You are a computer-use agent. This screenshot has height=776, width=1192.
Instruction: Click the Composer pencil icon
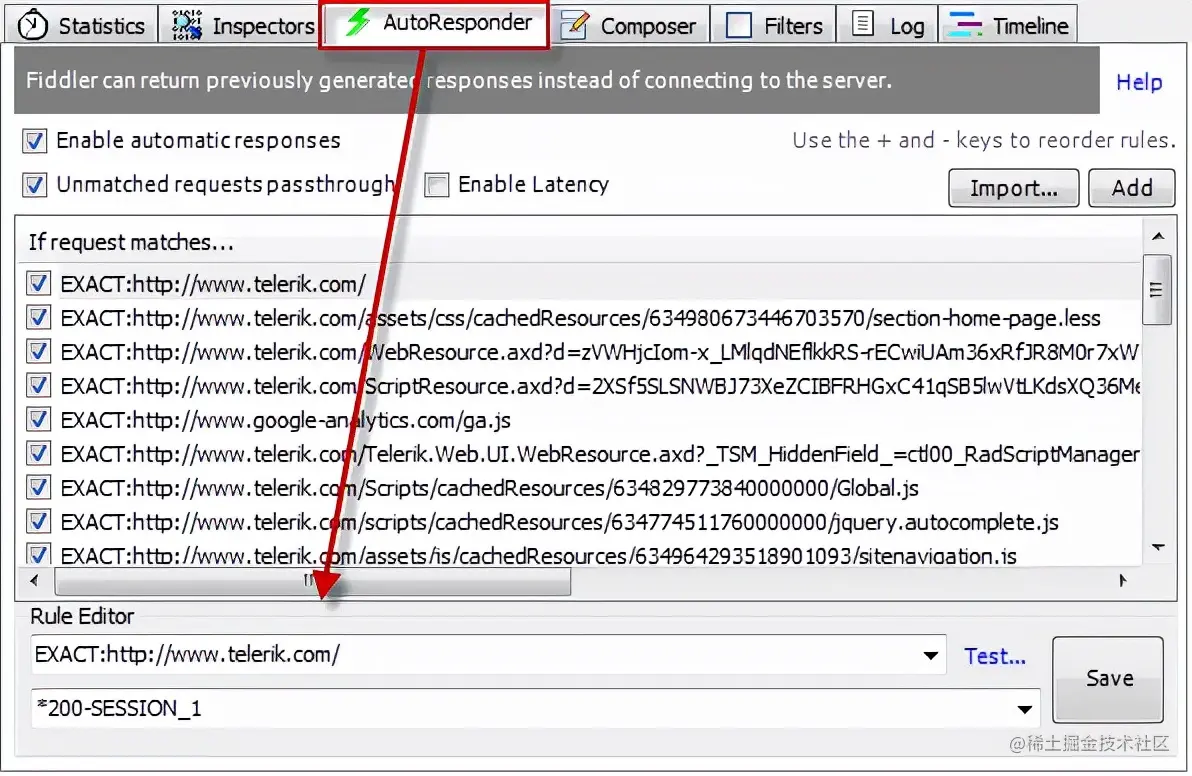(x=575, y=25)
